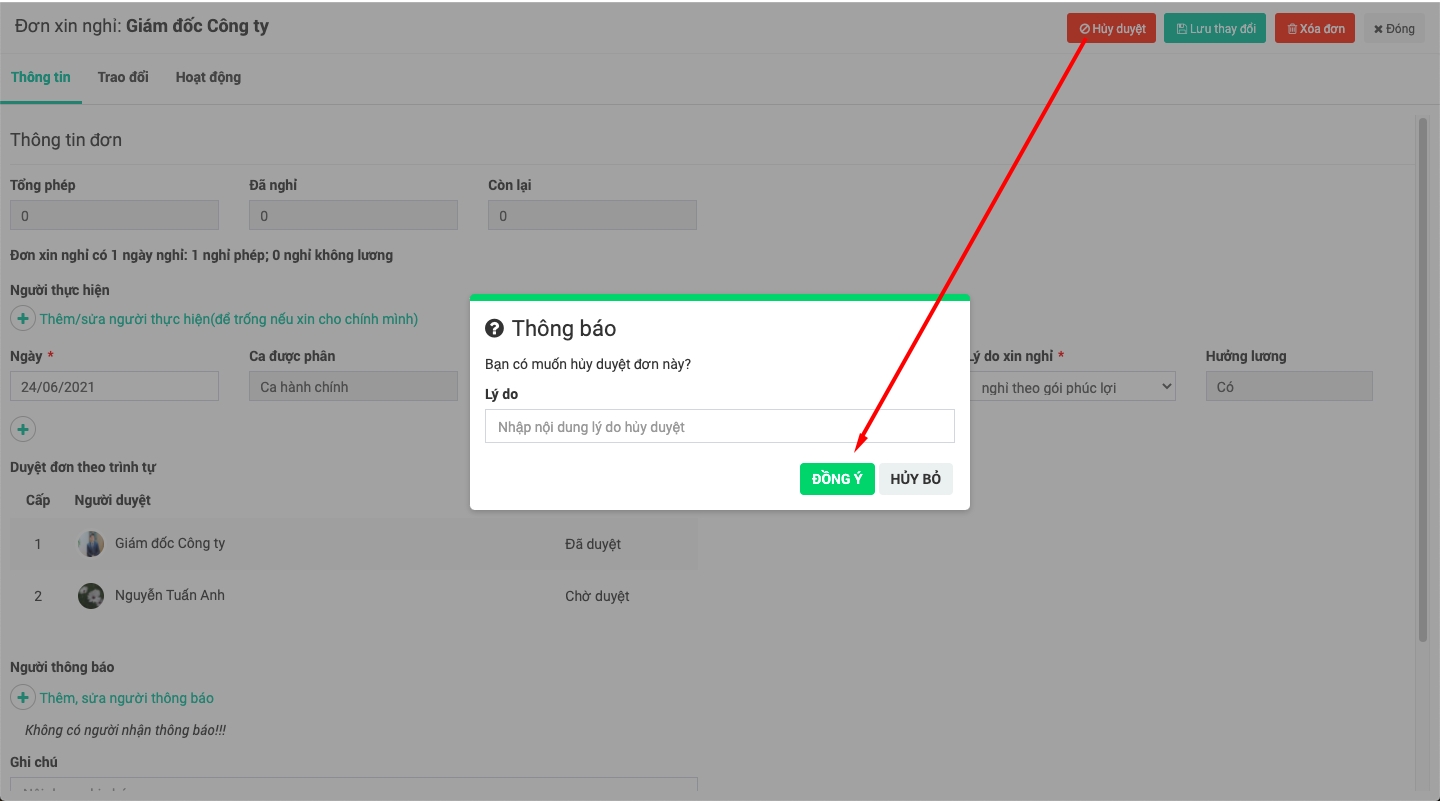Viewport: 1440px width, 801px height.
Task: Click the Đóng close button
Action: [x=1393, y=28]
